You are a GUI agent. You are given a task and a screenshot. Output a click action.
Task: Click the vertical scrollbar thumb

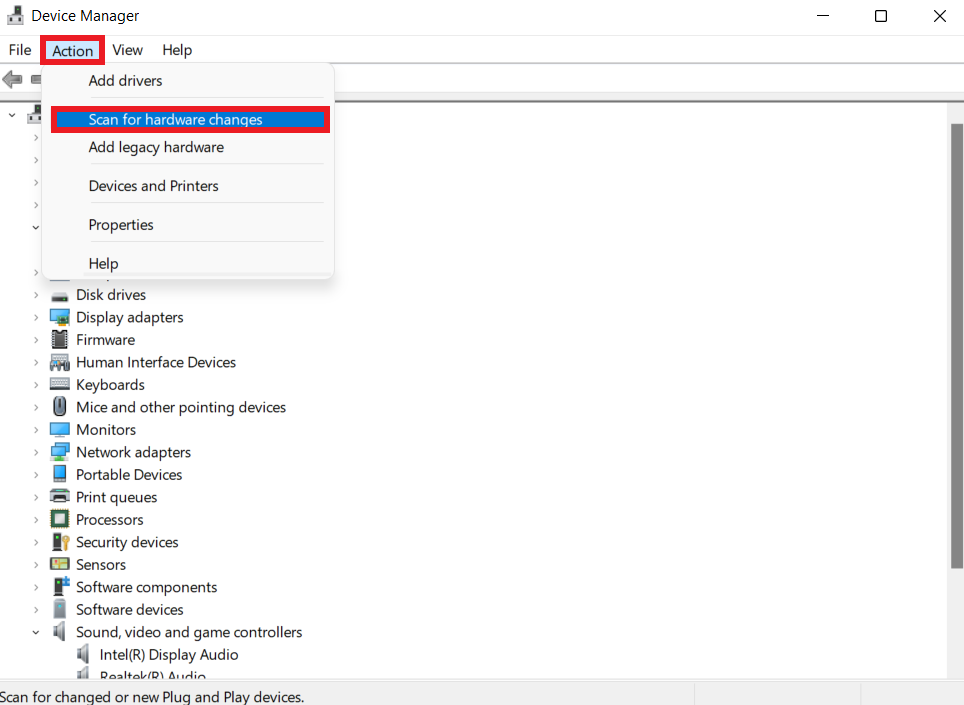coord(957,346)
